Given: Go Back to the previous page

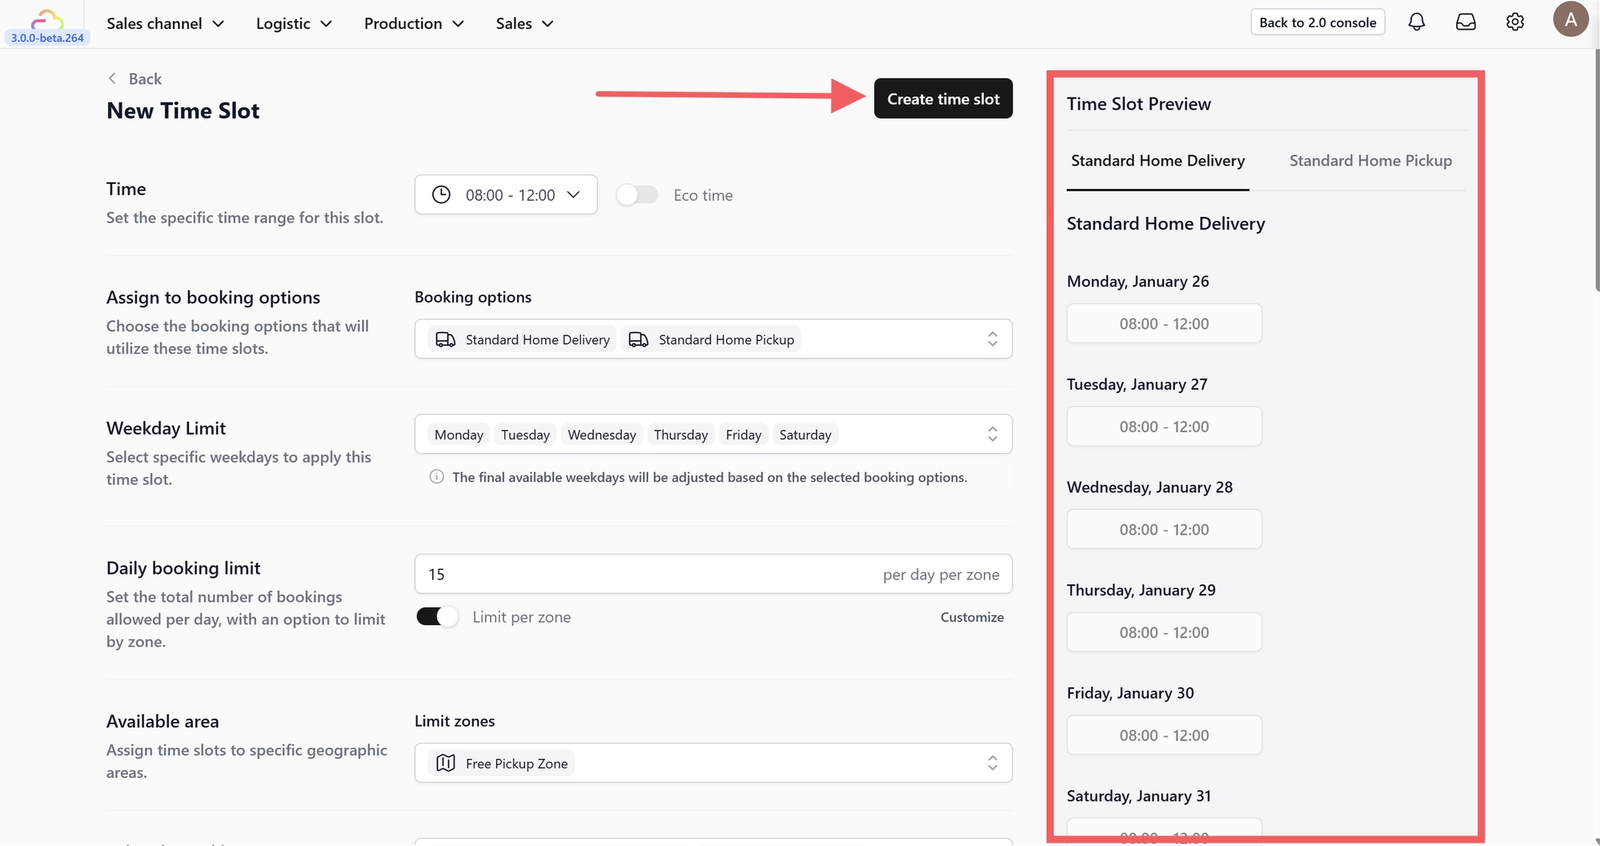Looking at the screenshot, I should [135, 79].
